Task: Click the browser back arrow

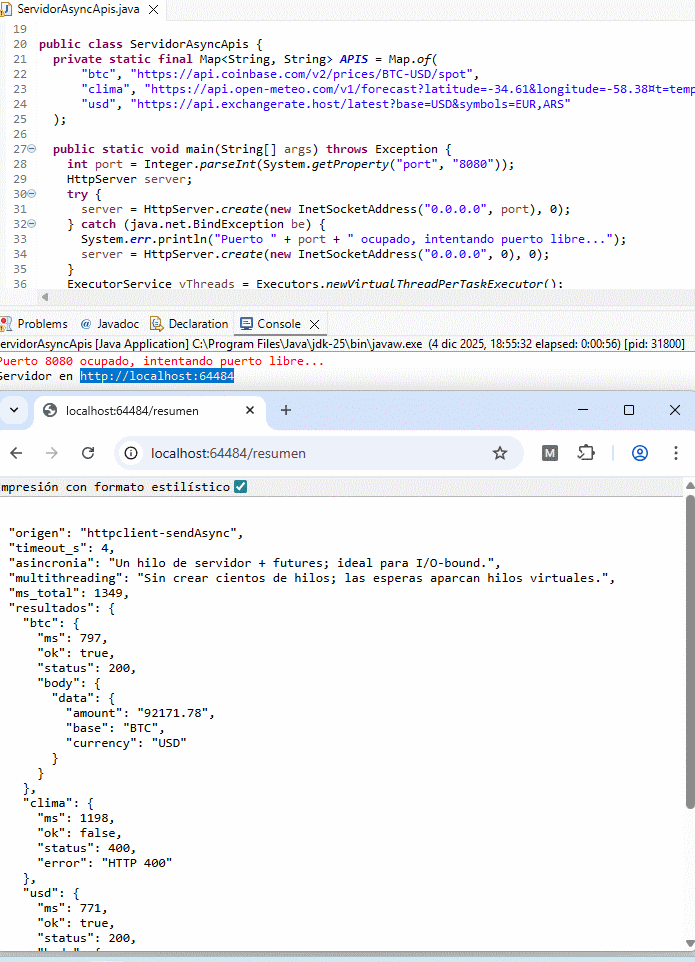Action: click(16, 453)
